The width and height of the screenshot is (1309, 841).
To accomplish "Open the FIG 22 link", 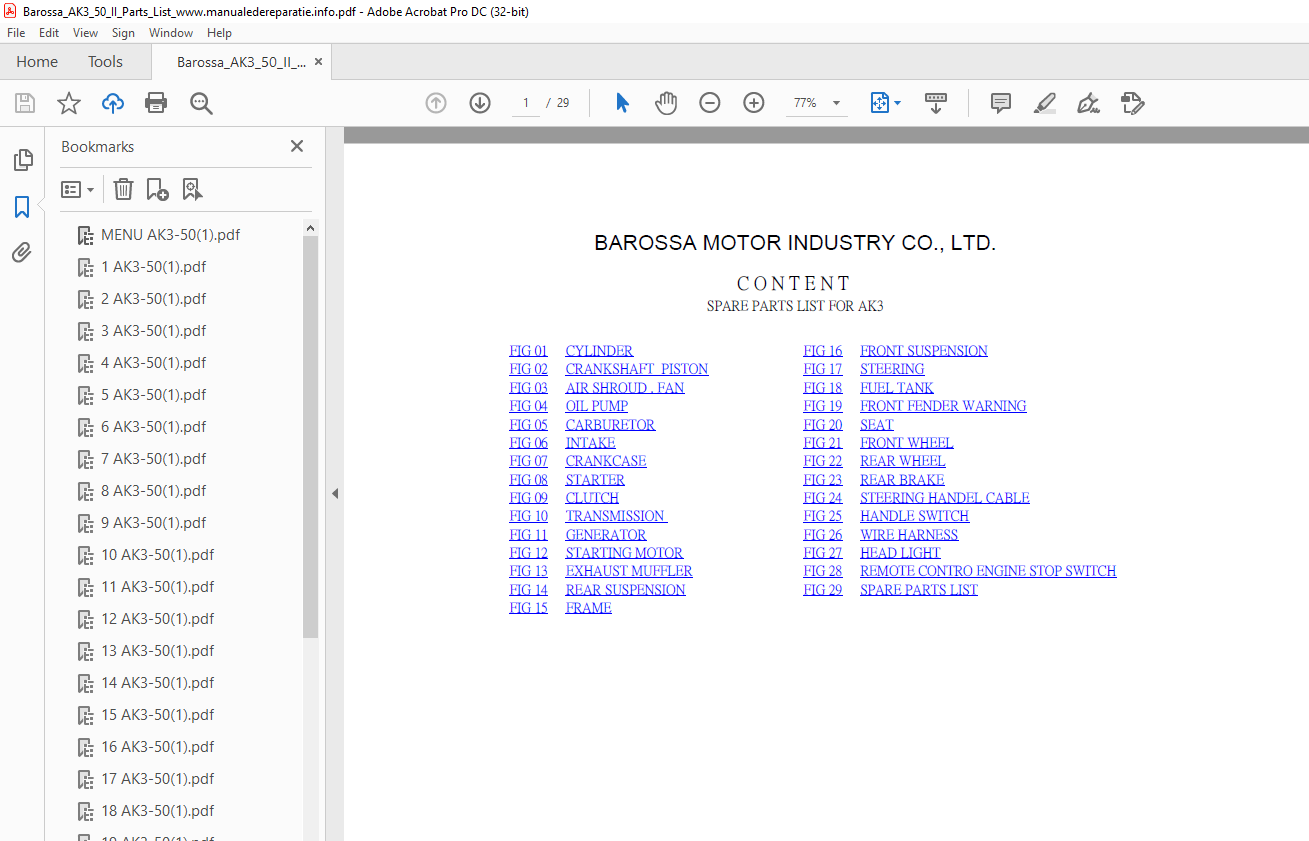I will point(823,461).
